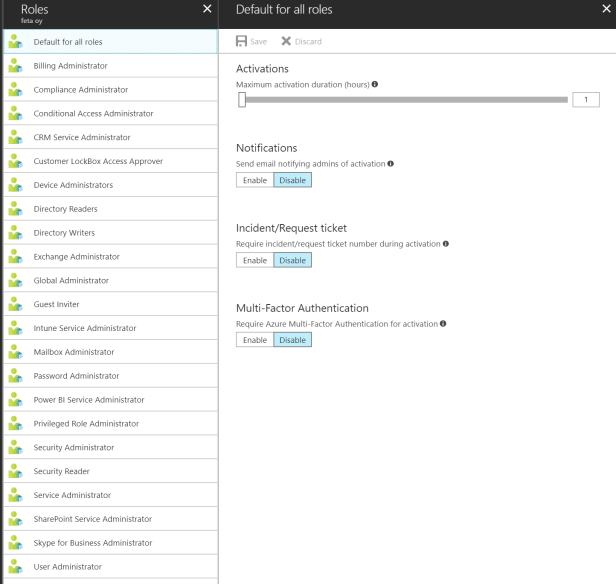Click the info icon next to Maximum activation duration
The image size is (616, 584).
(x=375, y=84)
